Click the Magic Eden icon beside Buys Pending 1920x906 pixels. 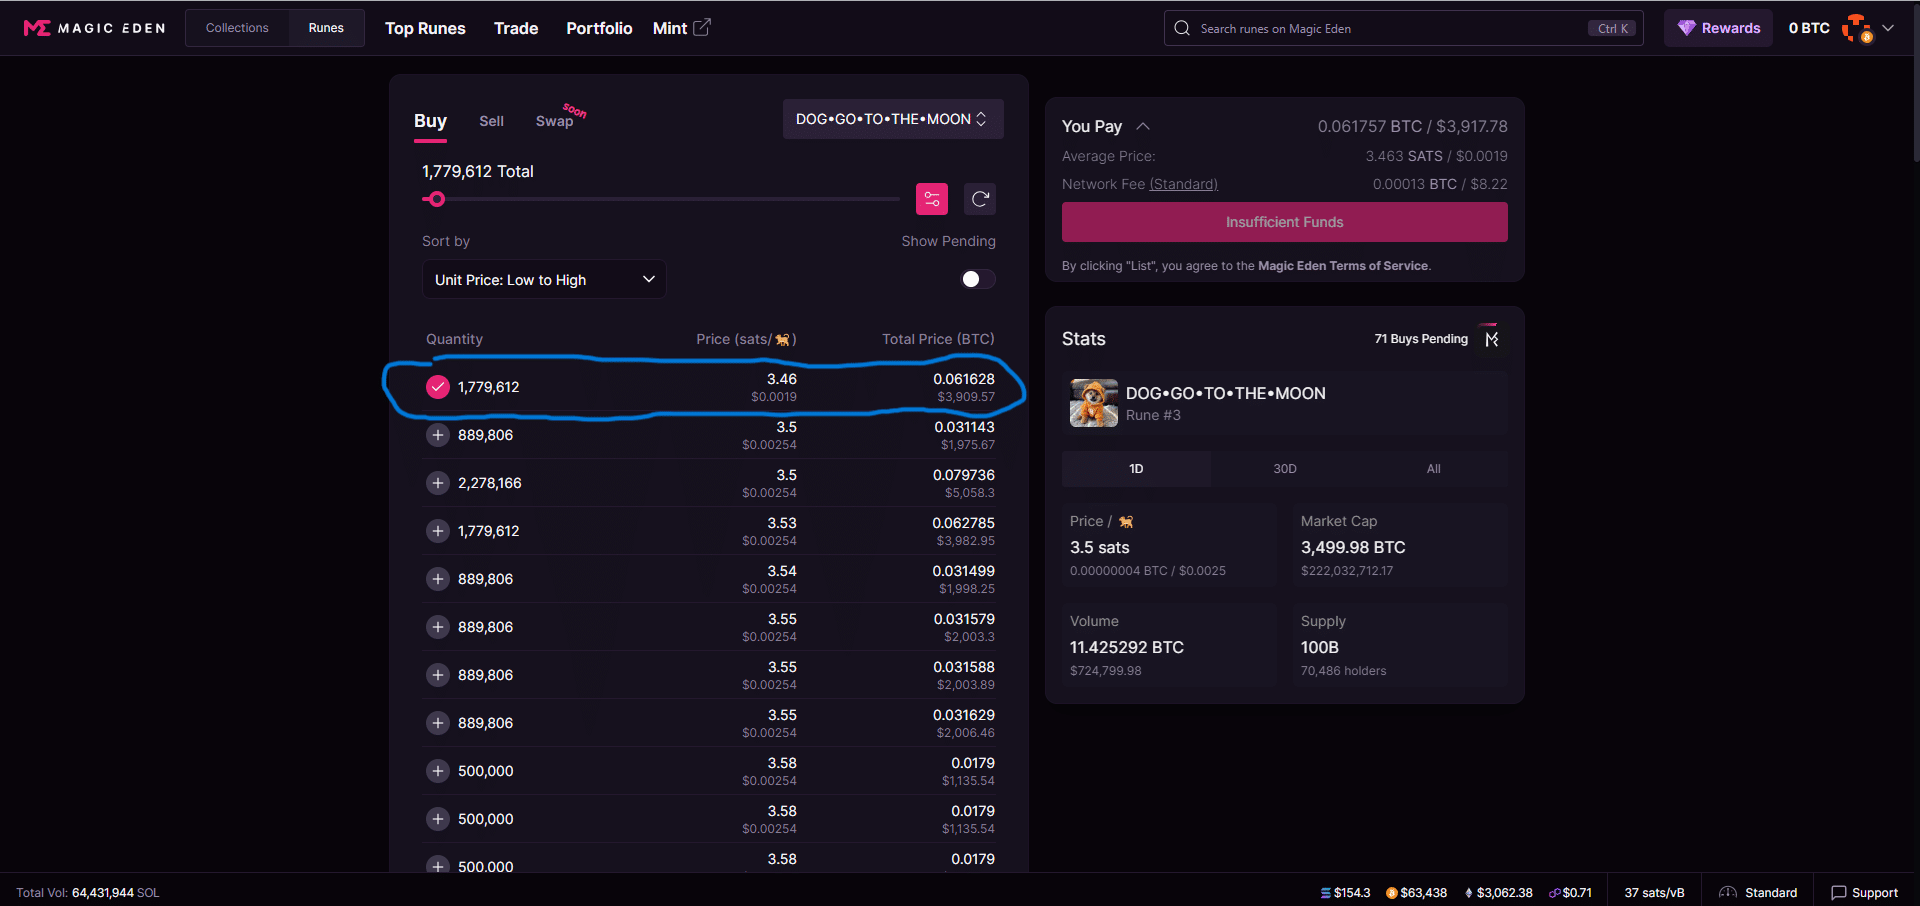pos(1491,339)
